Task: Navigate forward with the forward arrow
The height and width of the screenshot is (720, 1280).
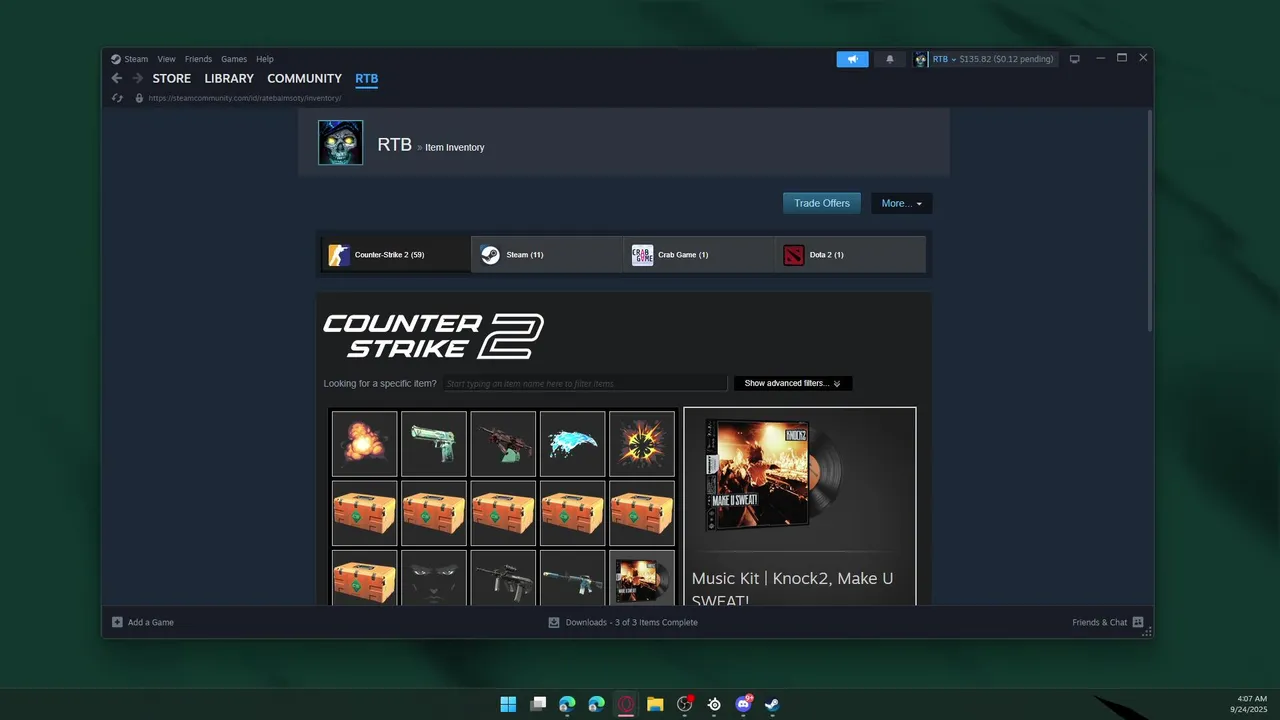Action: click(137, 78)
